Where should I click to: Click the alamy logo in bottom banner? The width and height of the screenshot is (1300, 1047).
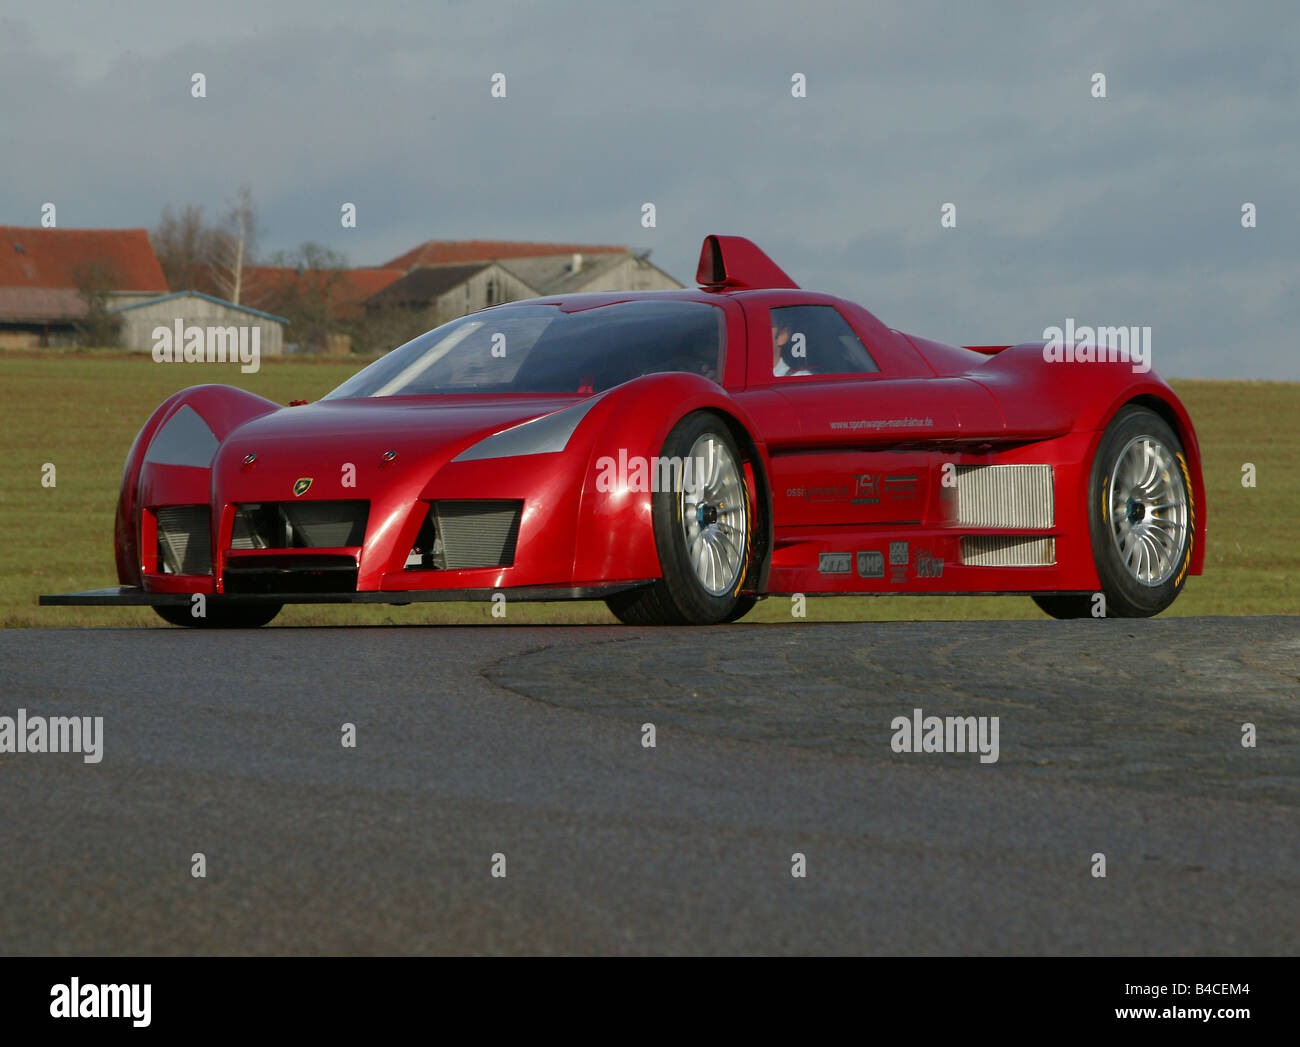pos(100,1001)
